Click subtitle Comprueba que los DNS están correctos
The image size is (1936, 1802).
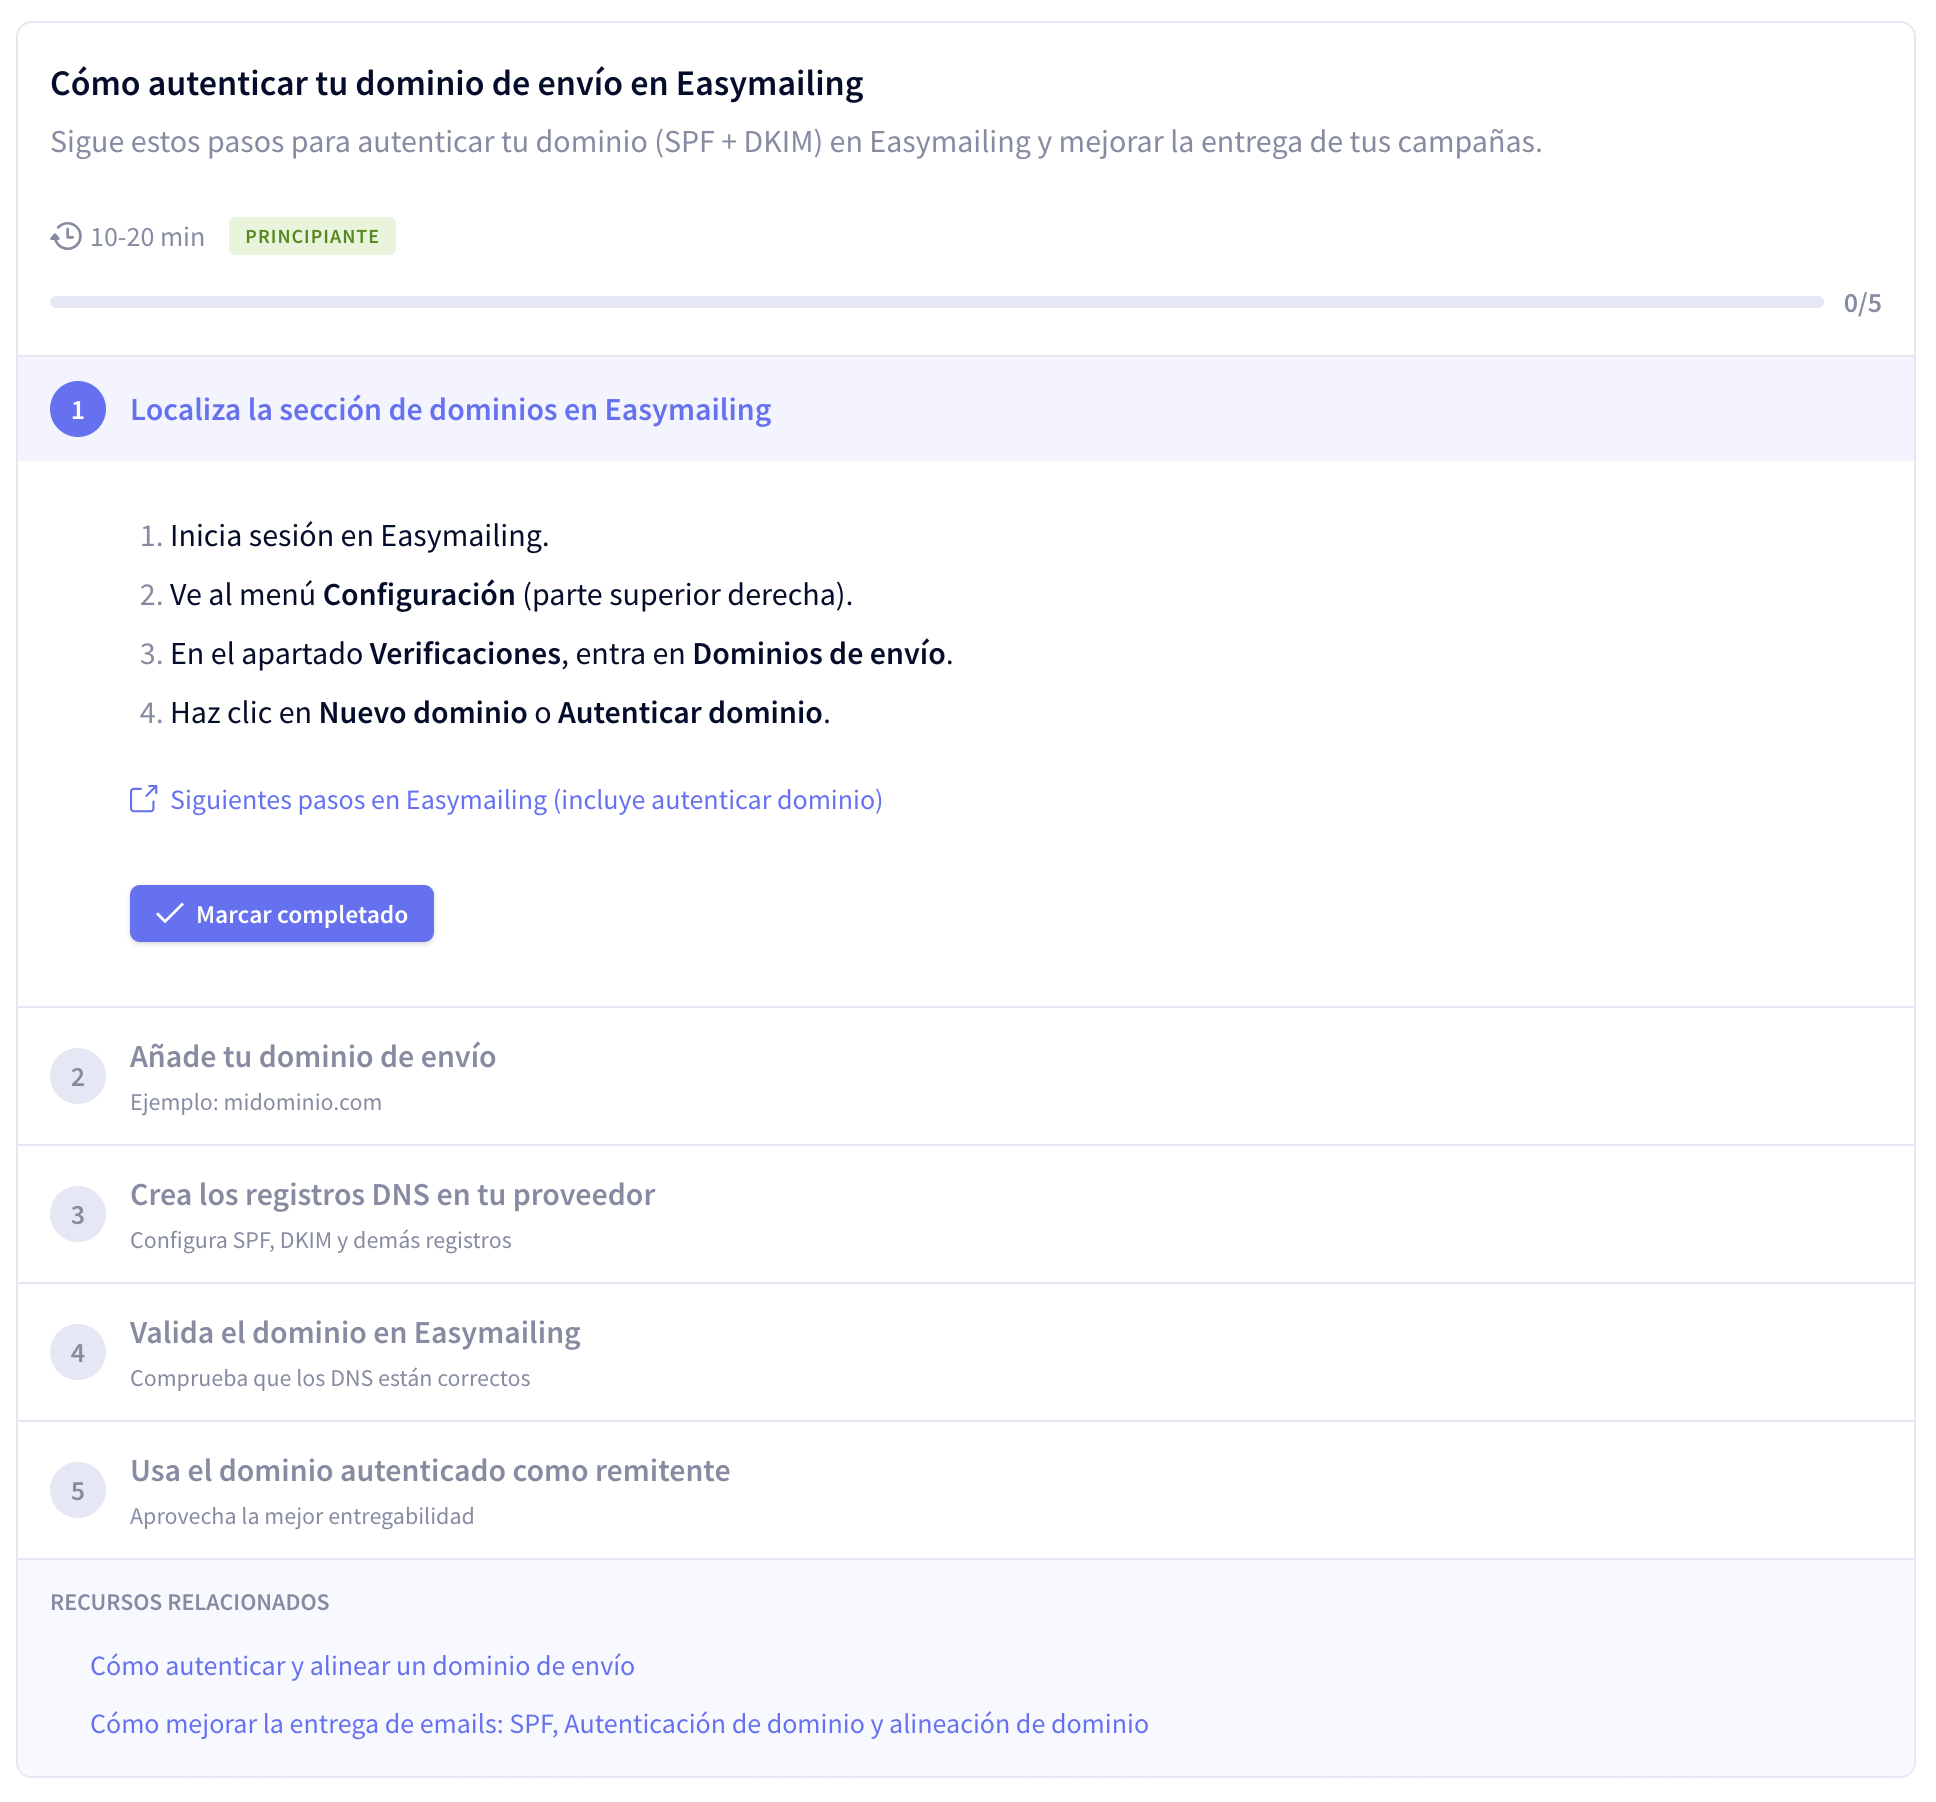click(330, 1378)
